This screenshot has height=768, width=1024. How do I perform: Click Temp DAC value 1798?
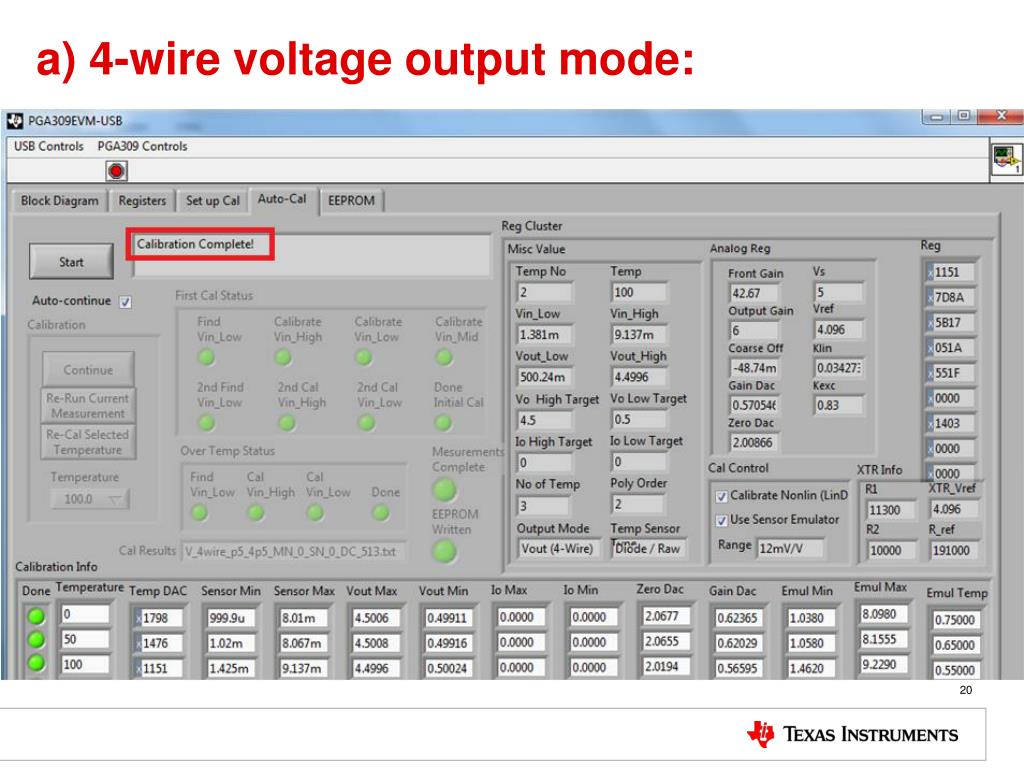pos(158,618)
